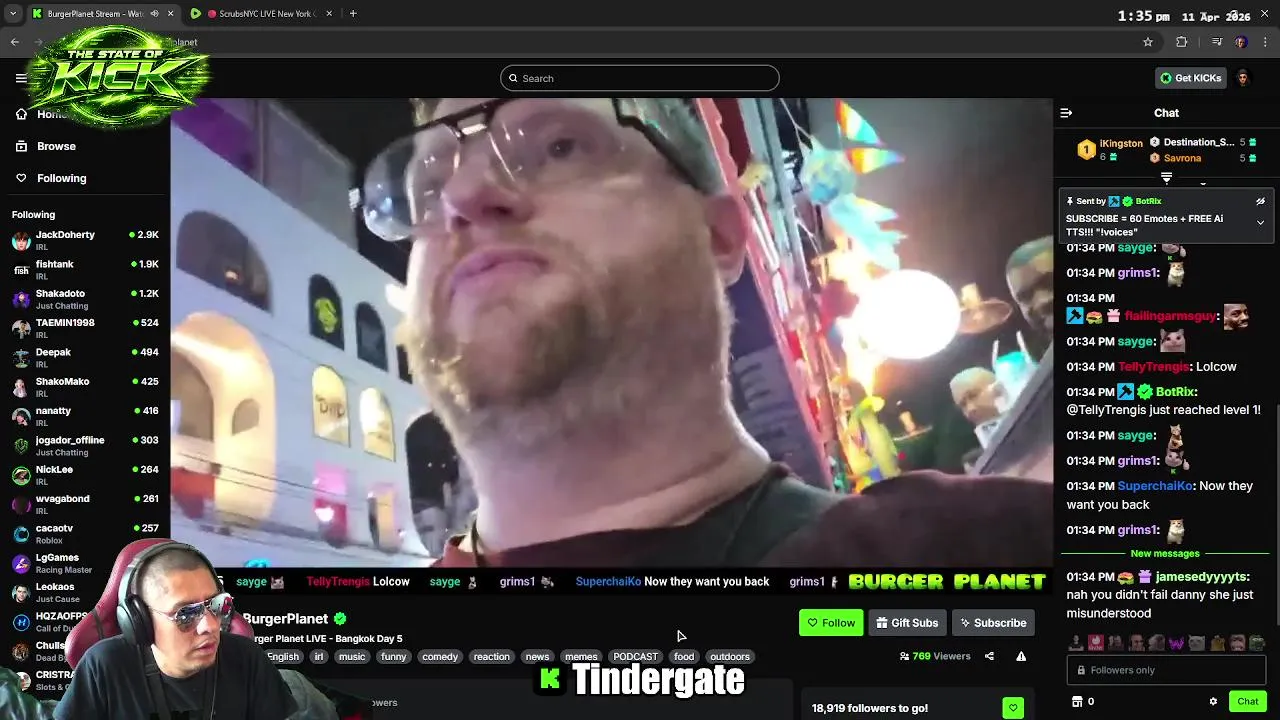Open wvagabond channel in sidebar
Image resolution: width=1280 pixels, height=720 pixels.
85,504
